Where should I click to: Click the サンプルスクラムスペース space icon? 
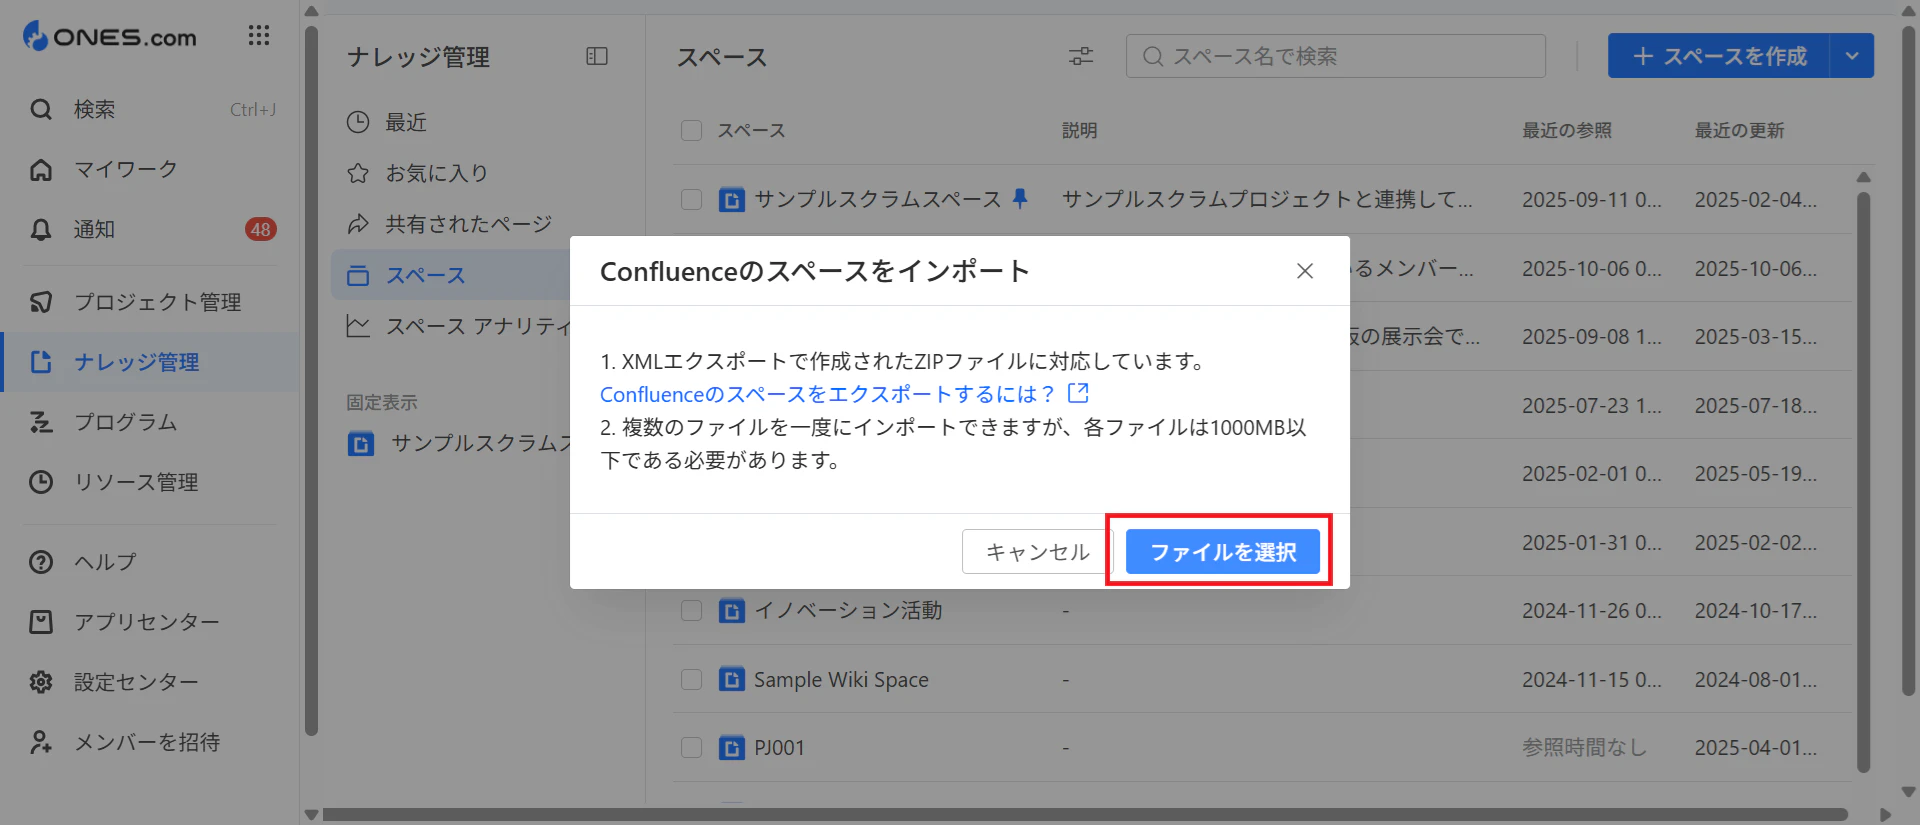pos(732,200)
